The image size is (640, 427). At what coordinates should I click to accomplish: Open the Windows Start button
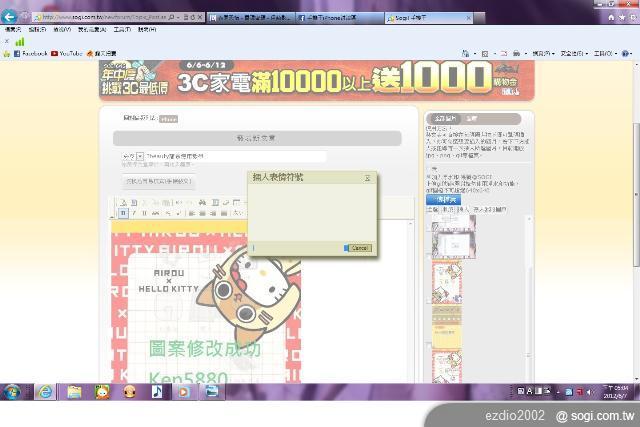tap(12, 392)
